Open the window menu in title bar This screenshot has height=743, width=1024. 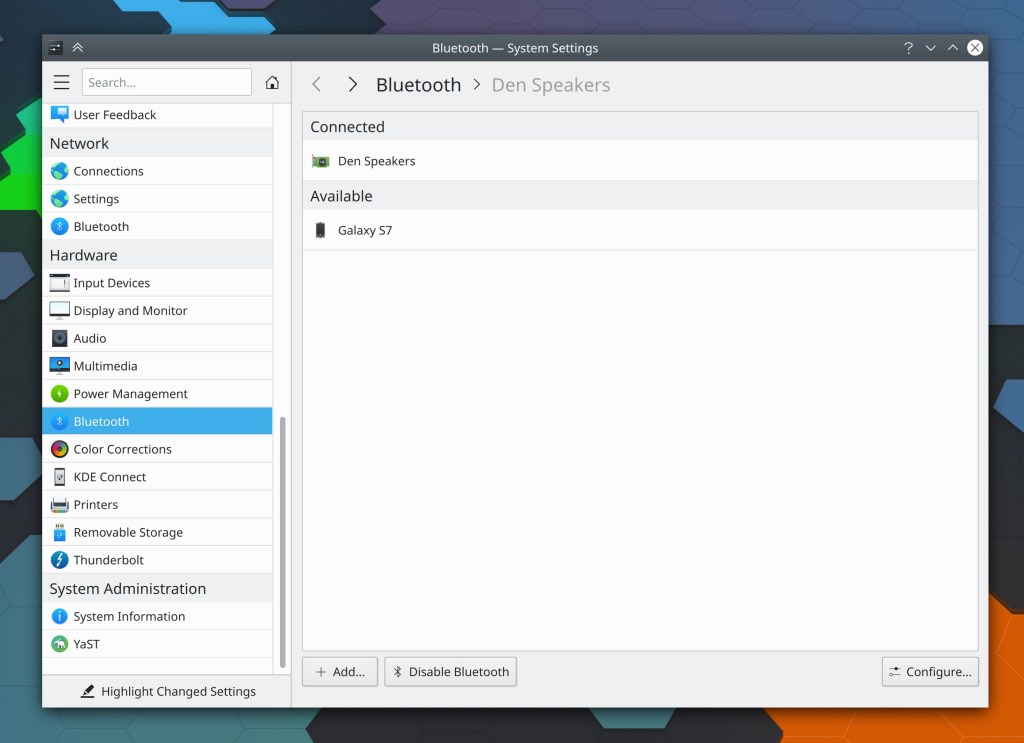pyautogui.click(x=56, y=48)
